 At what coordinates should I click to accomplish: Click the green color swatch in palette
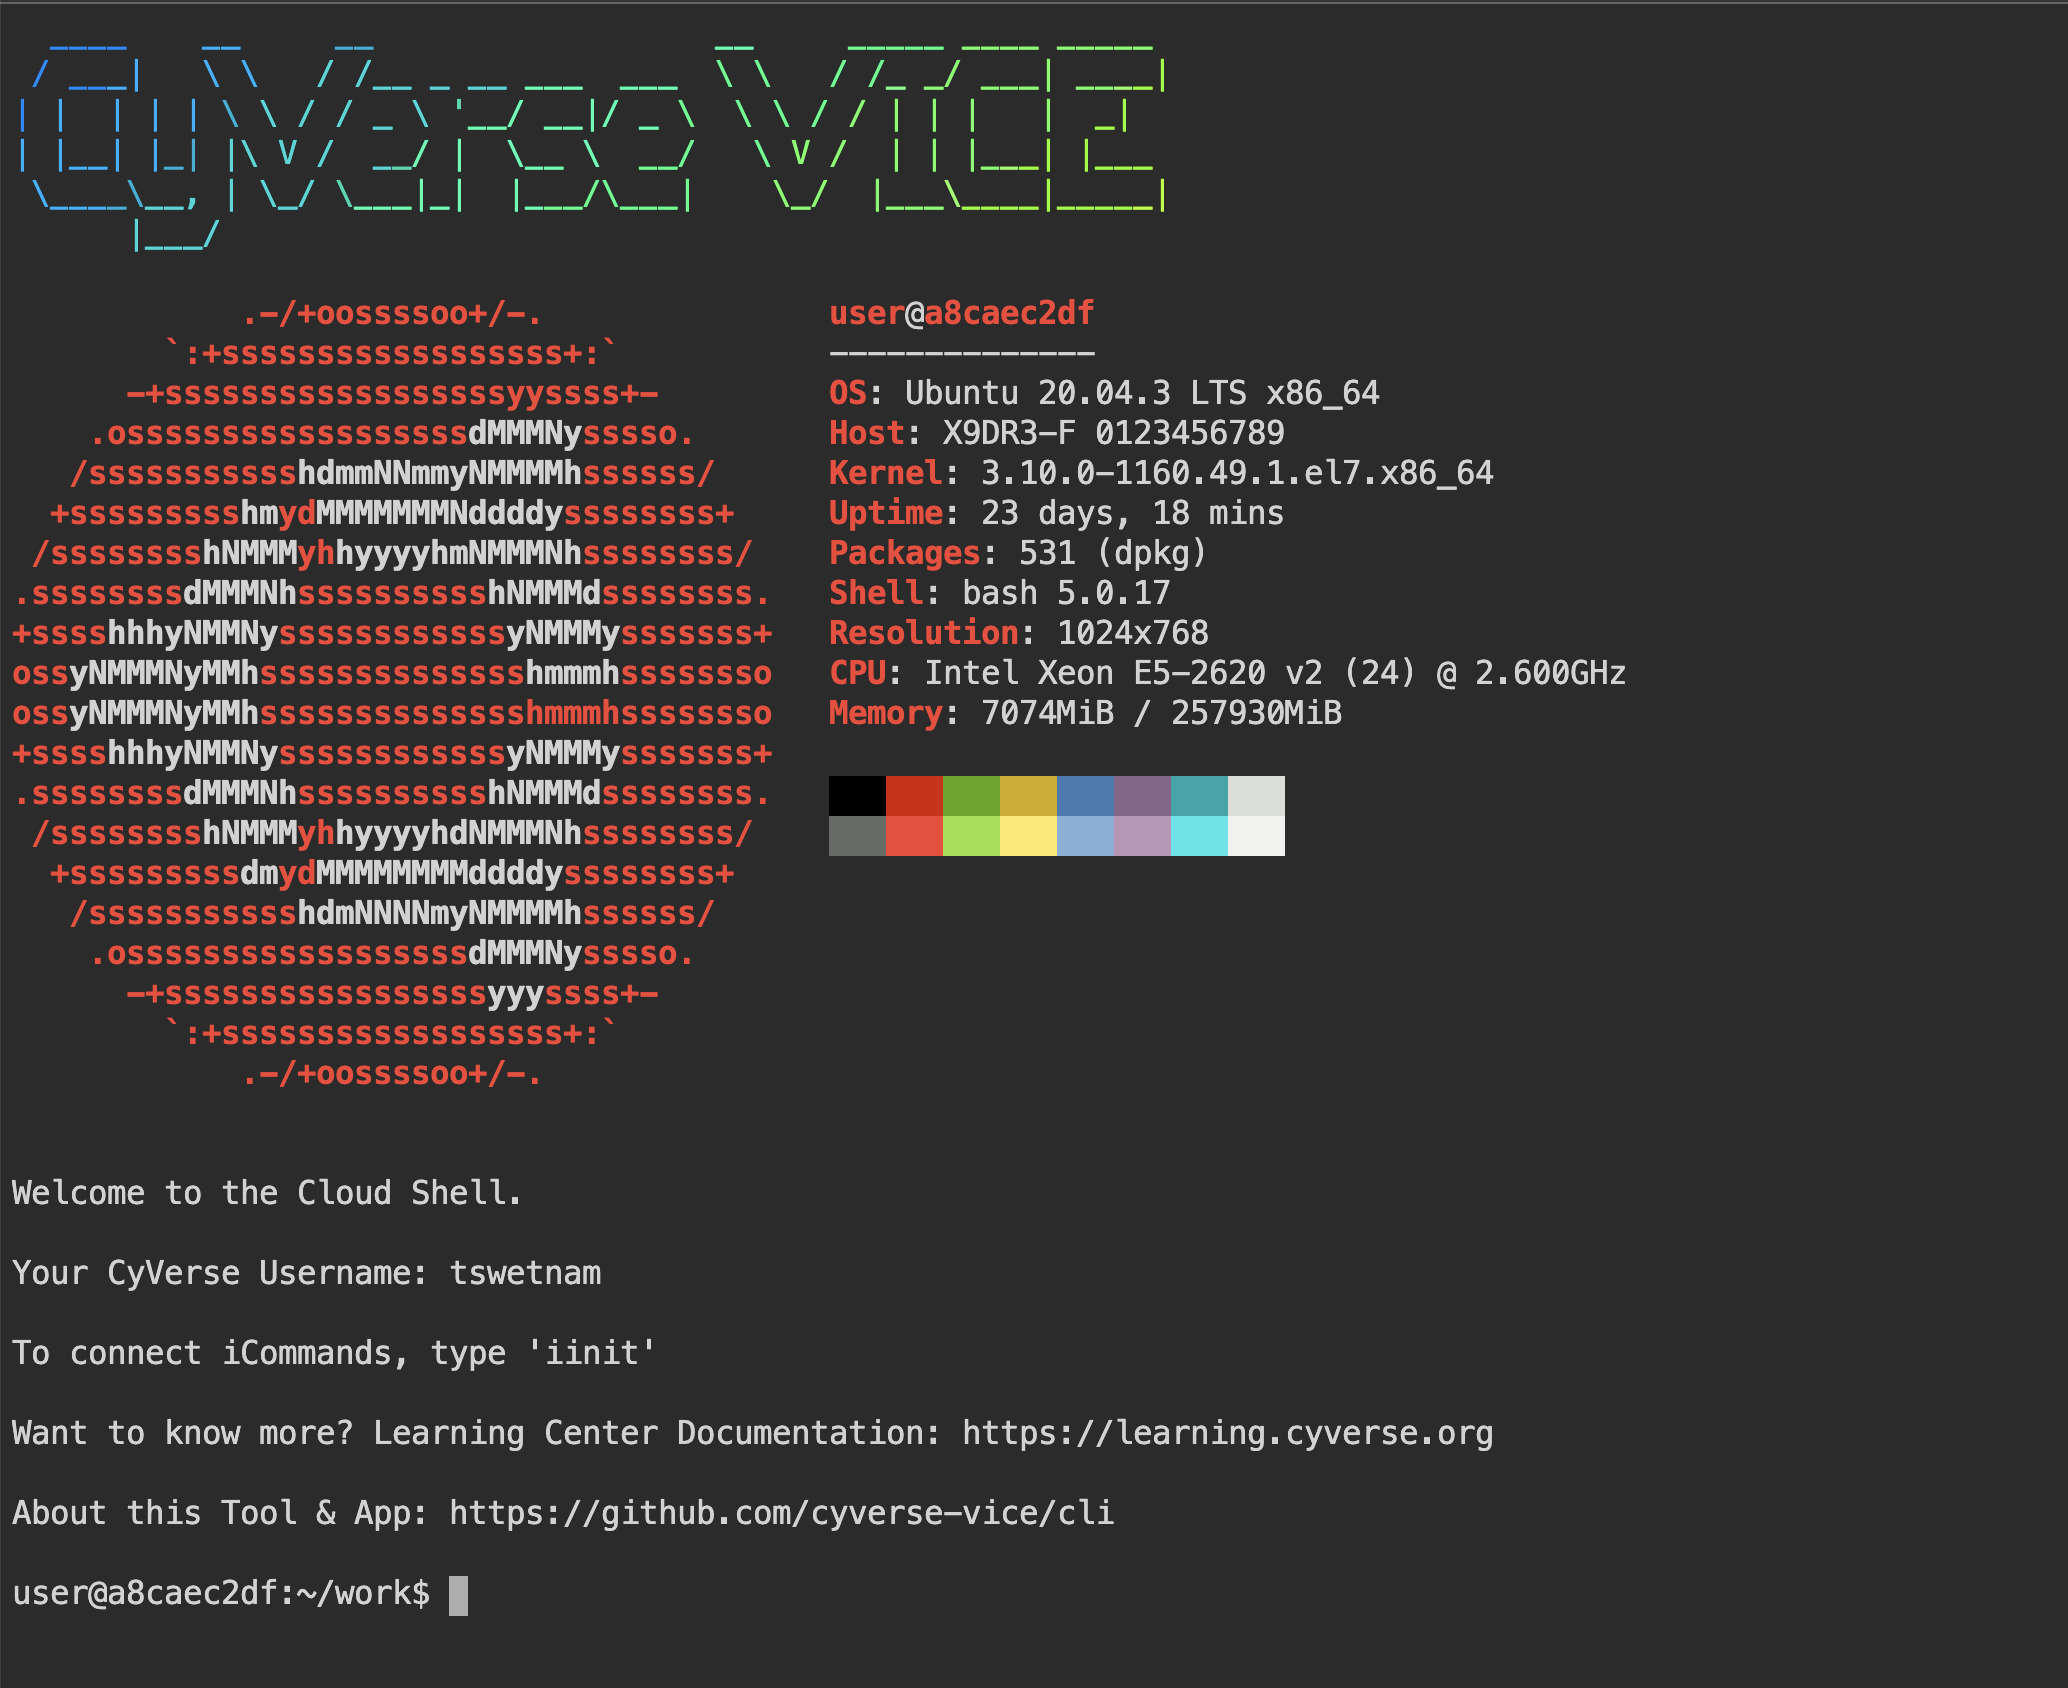(x=969, y=795)
